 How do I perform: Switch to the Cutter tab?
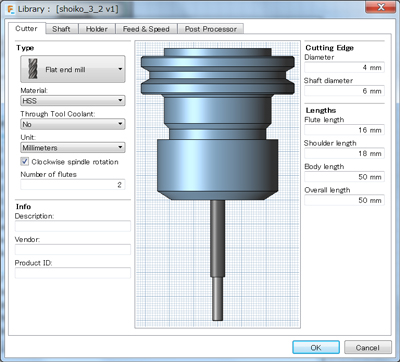click(x=26, y=29)
